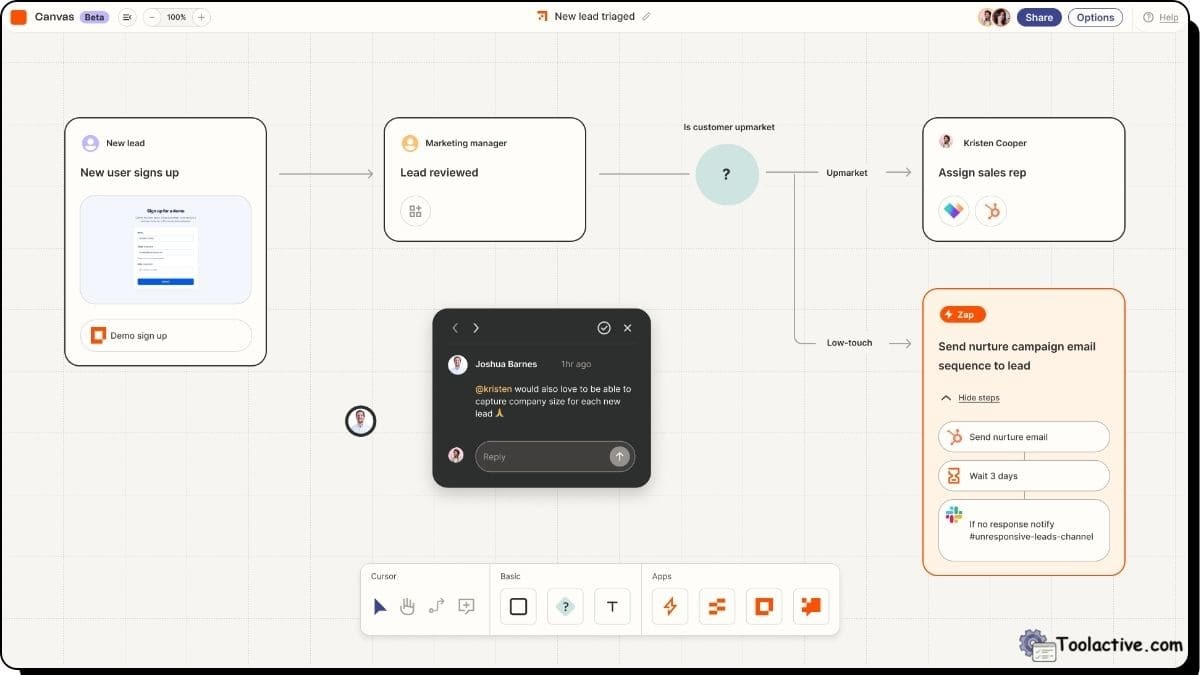This screenshot has width=1200, height=675.
Task: Open the Options menu
Action: click(1095, 17)
